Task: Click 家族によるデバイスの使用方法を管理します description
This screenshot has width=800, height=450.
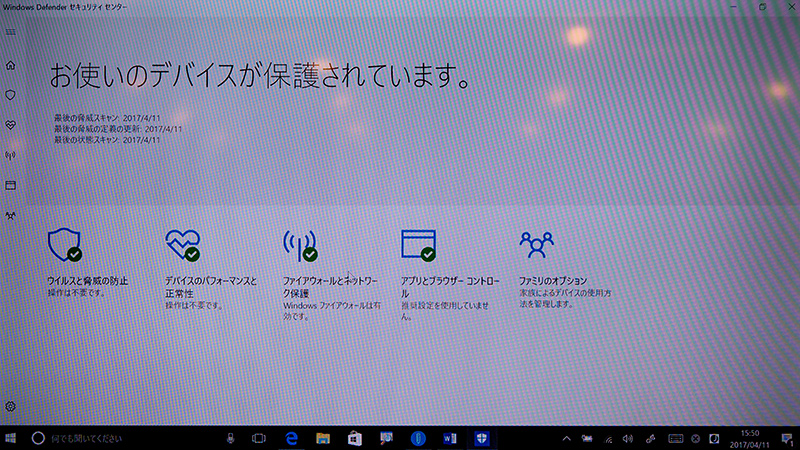Action: pyautogui.click(x=565, y=298)
